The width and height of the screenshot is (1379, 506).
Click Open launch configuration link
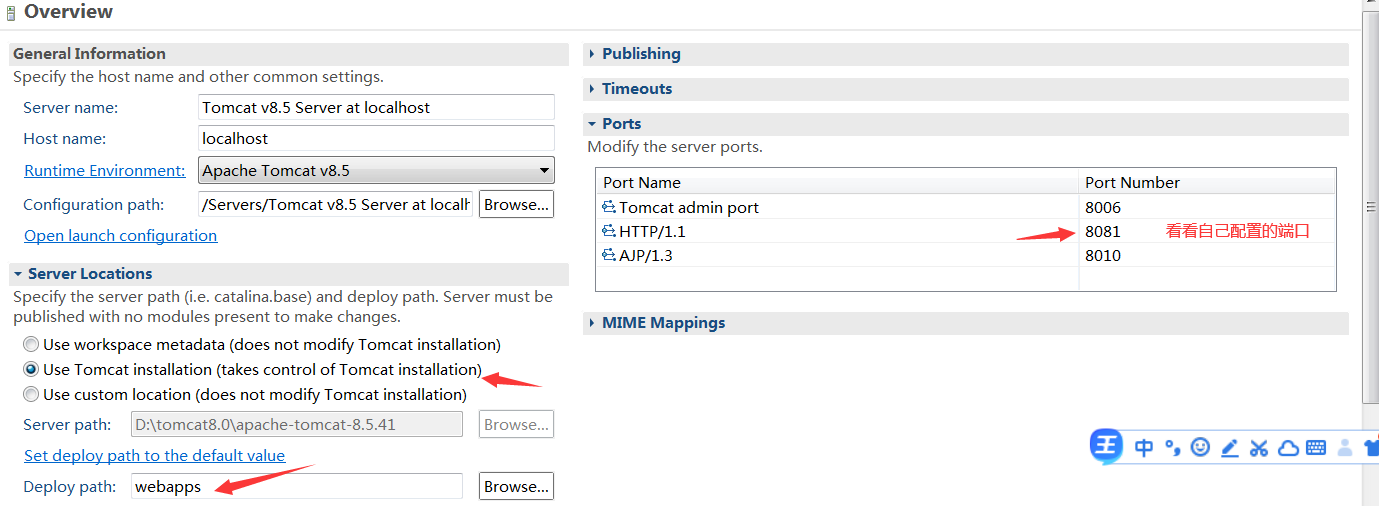click(120, 236)
